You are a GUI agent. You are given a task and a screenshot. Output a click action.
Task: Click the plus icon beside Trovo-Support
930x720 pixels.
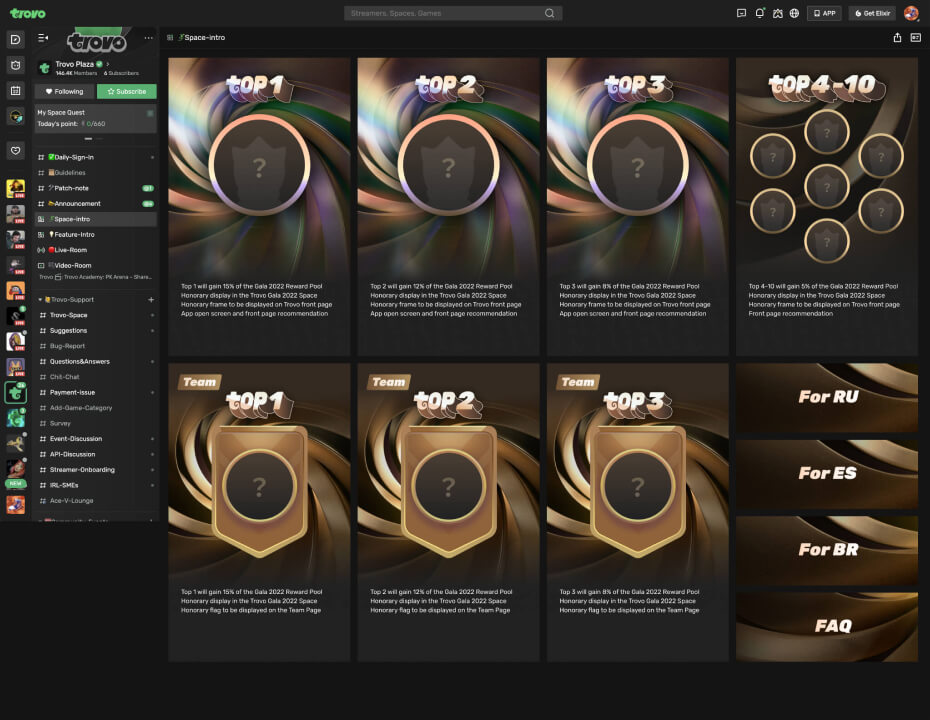[151, 300]
